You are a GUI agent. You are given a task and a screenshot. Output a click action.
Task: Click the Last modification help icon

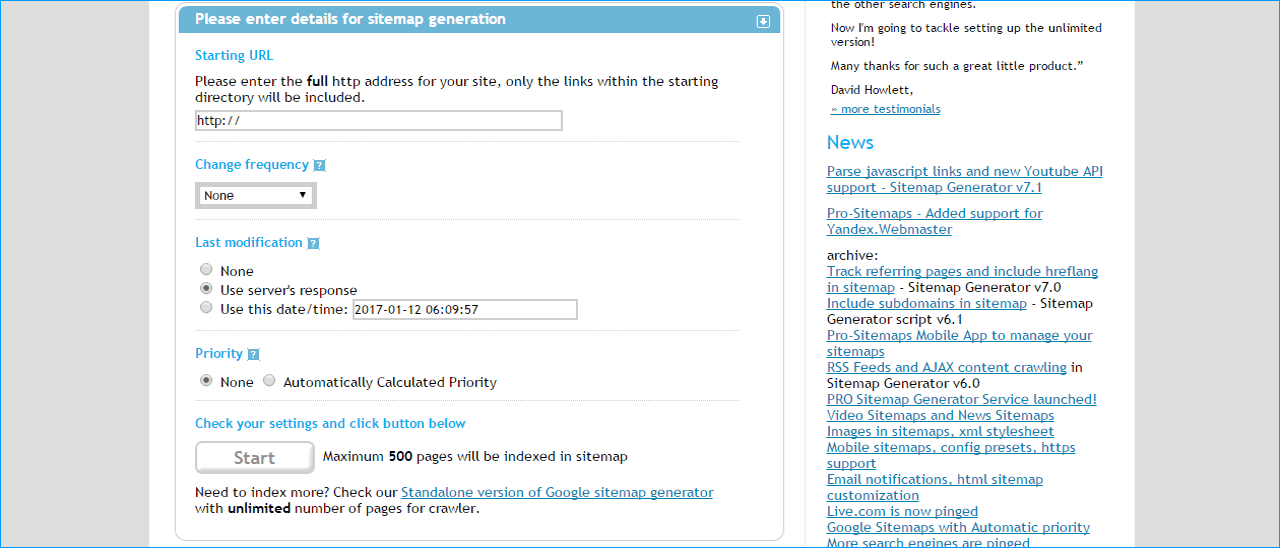click(313, 243)
